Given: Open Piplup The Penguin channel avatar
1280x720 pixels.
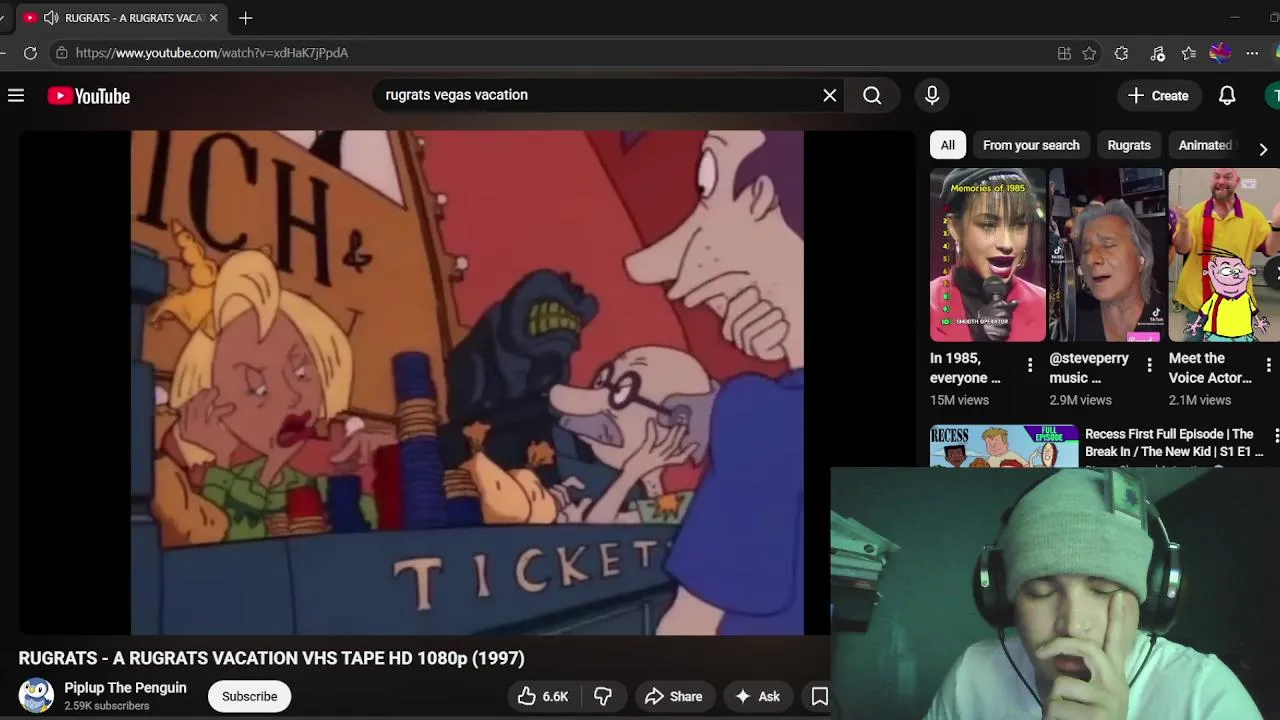Looking at the screenshot, I should click(36, 696).
